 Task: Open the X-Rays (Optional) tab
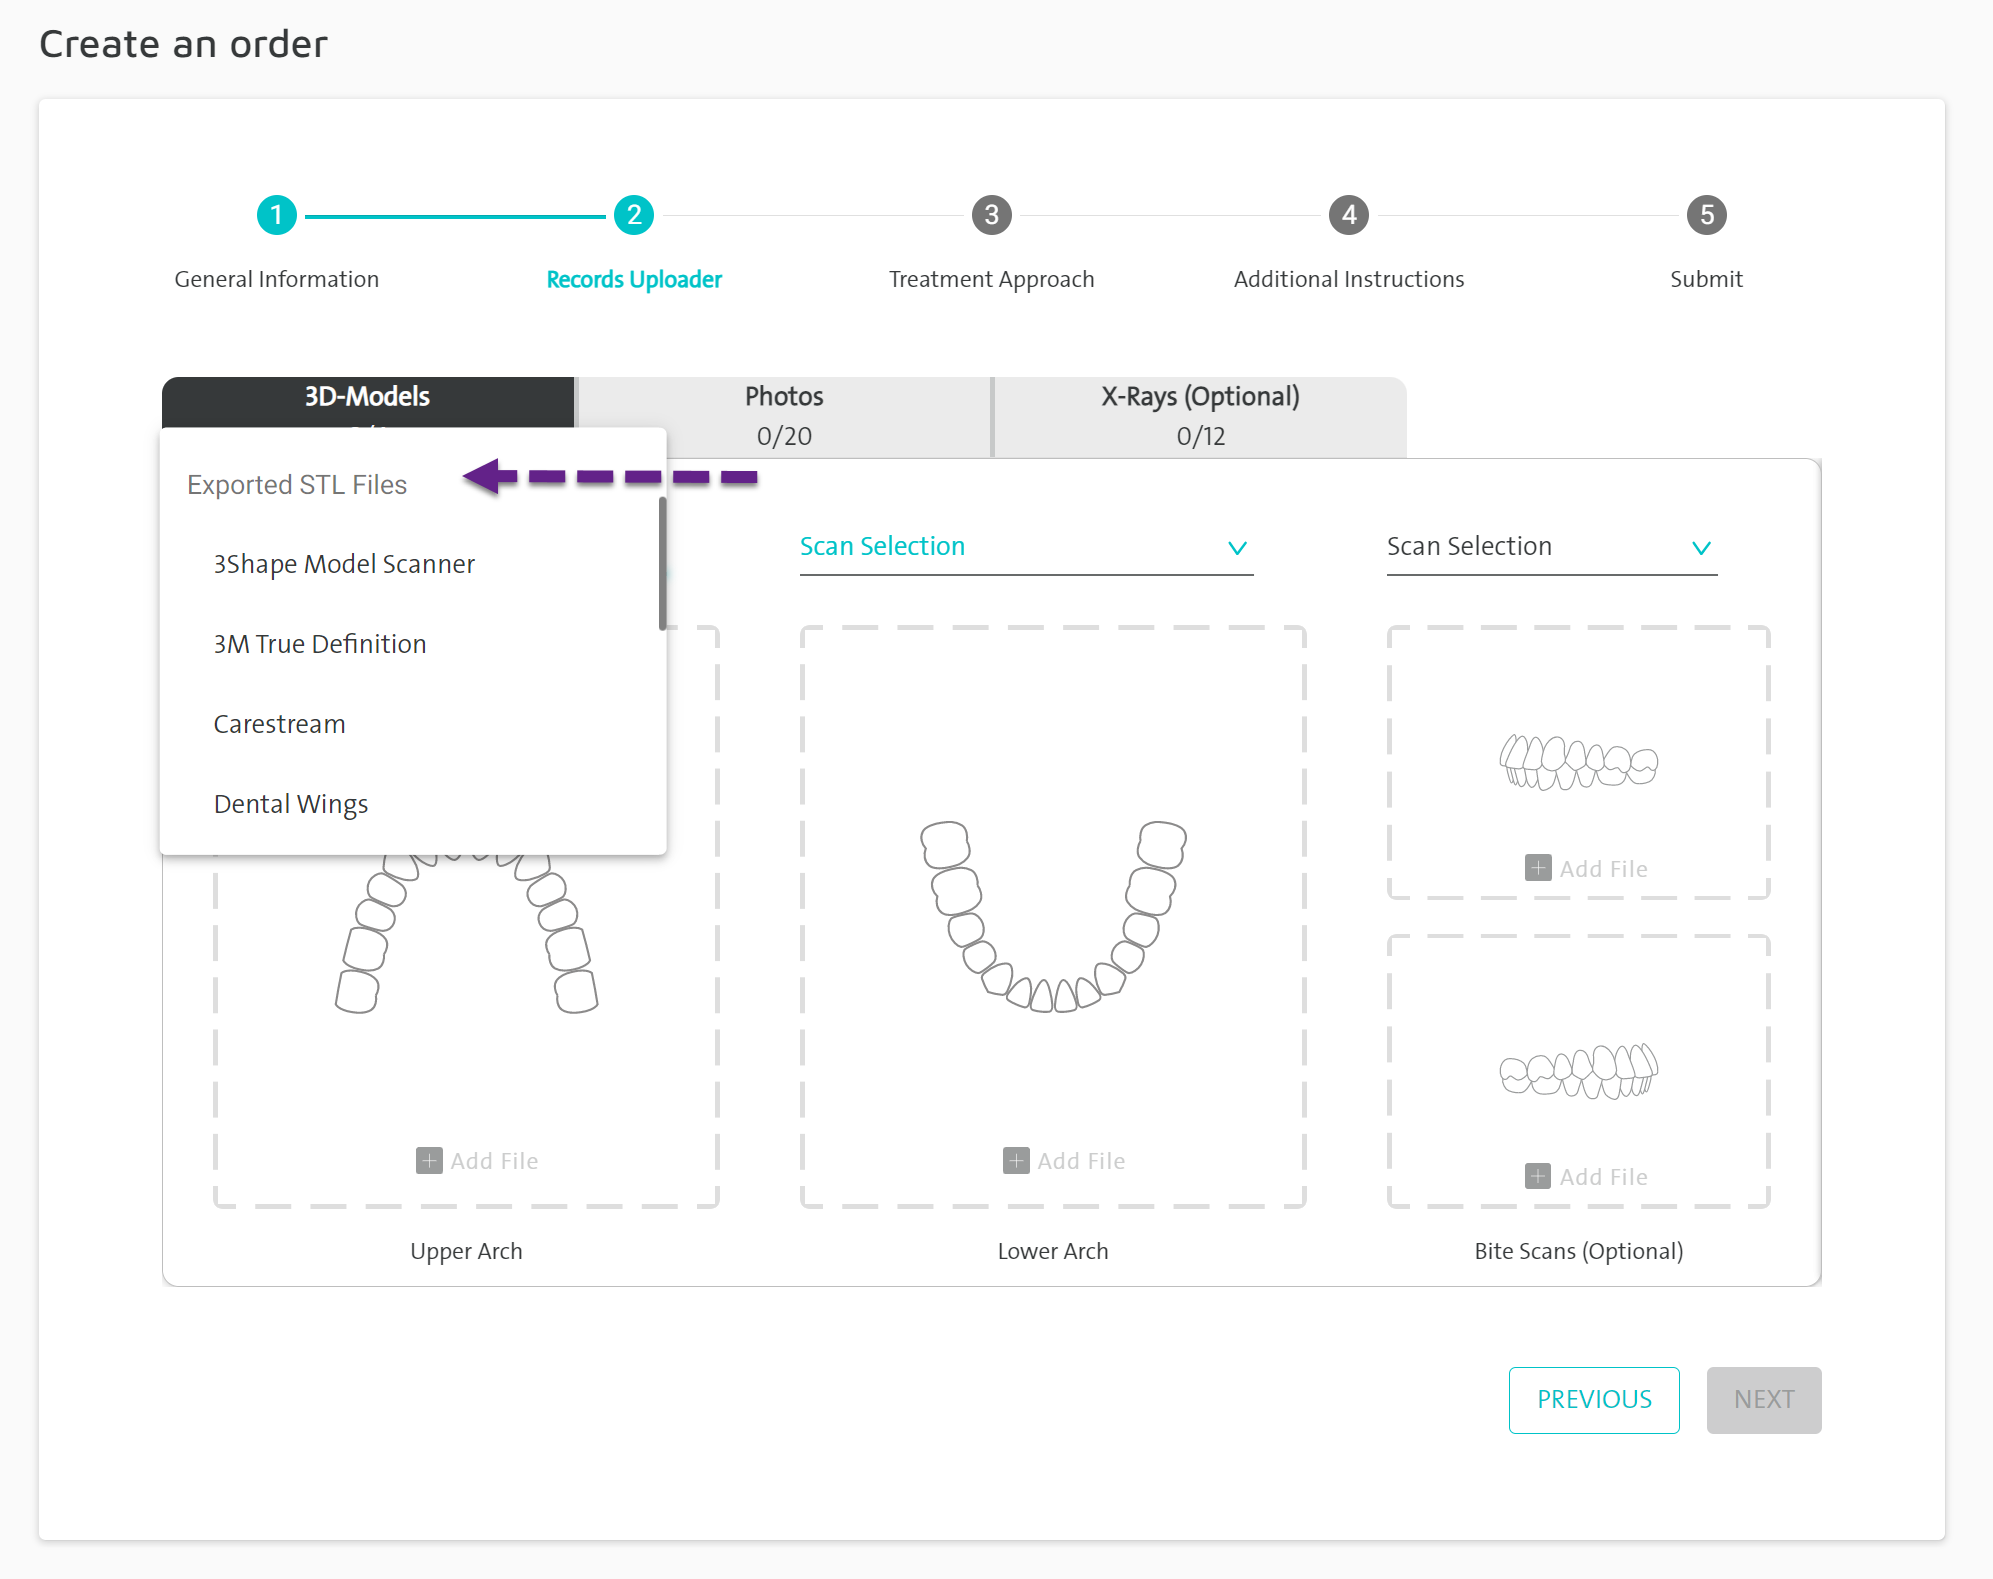click(x=1200, y=415)
